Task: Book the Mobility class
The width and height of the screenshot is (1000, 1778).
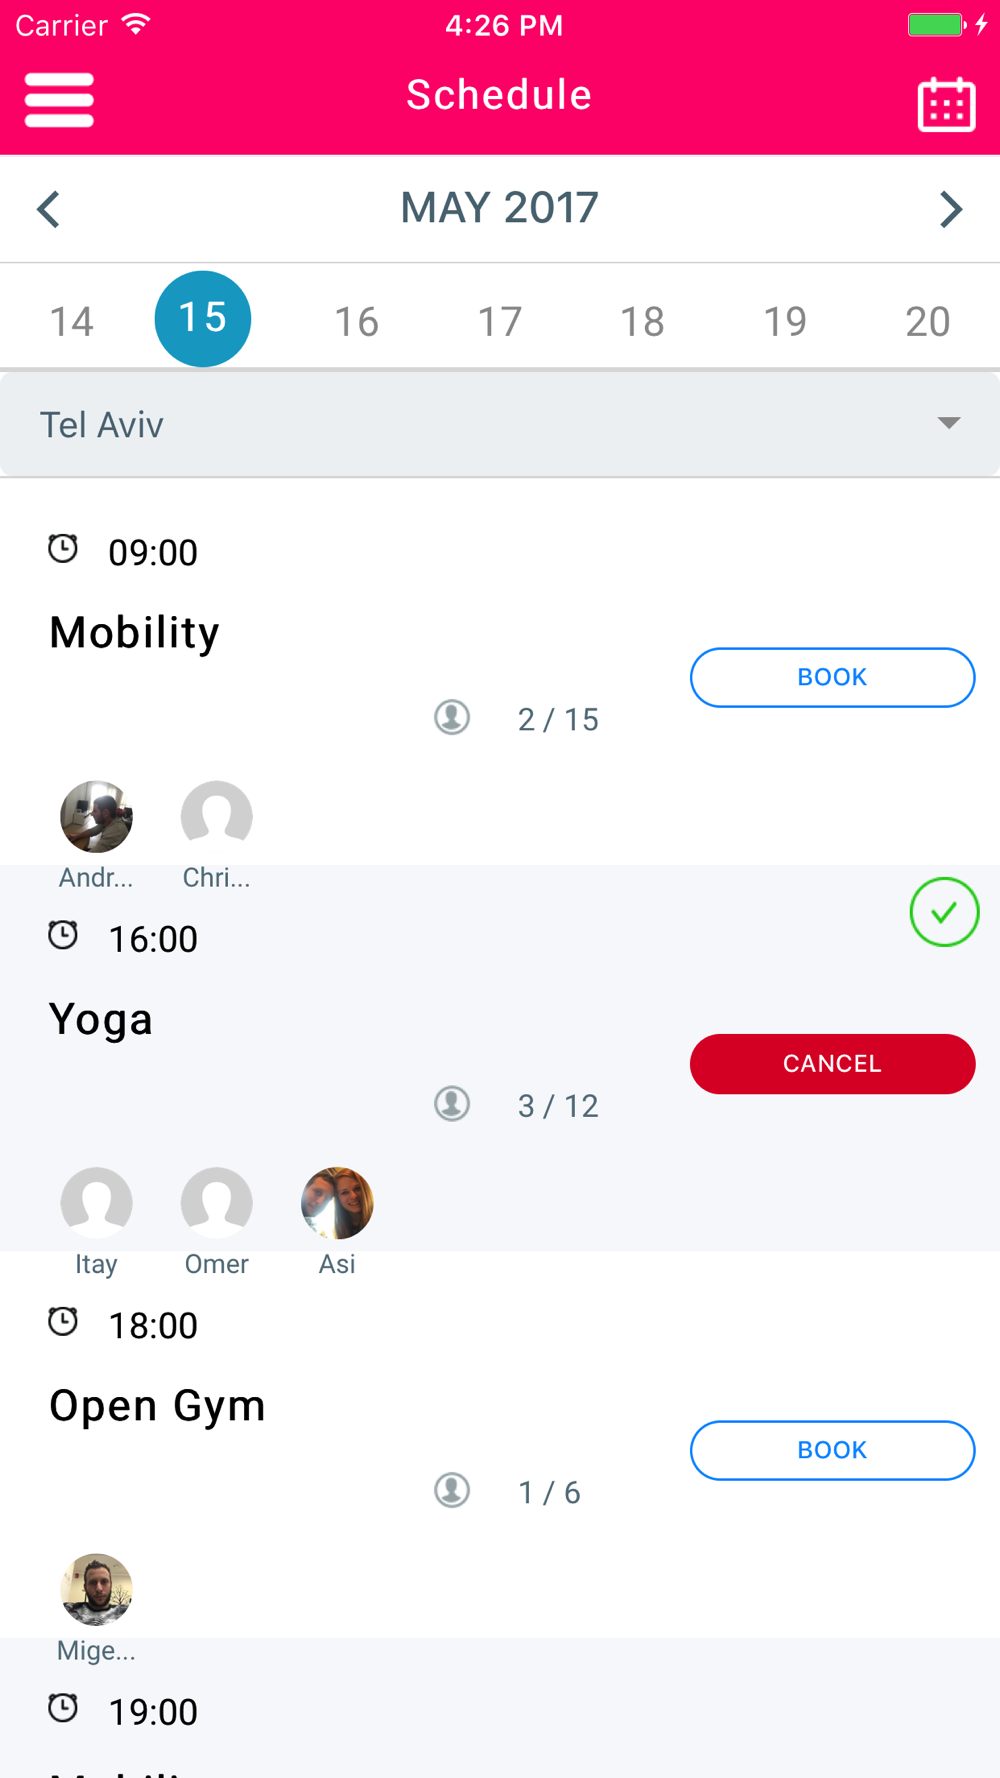Action: 832,677
